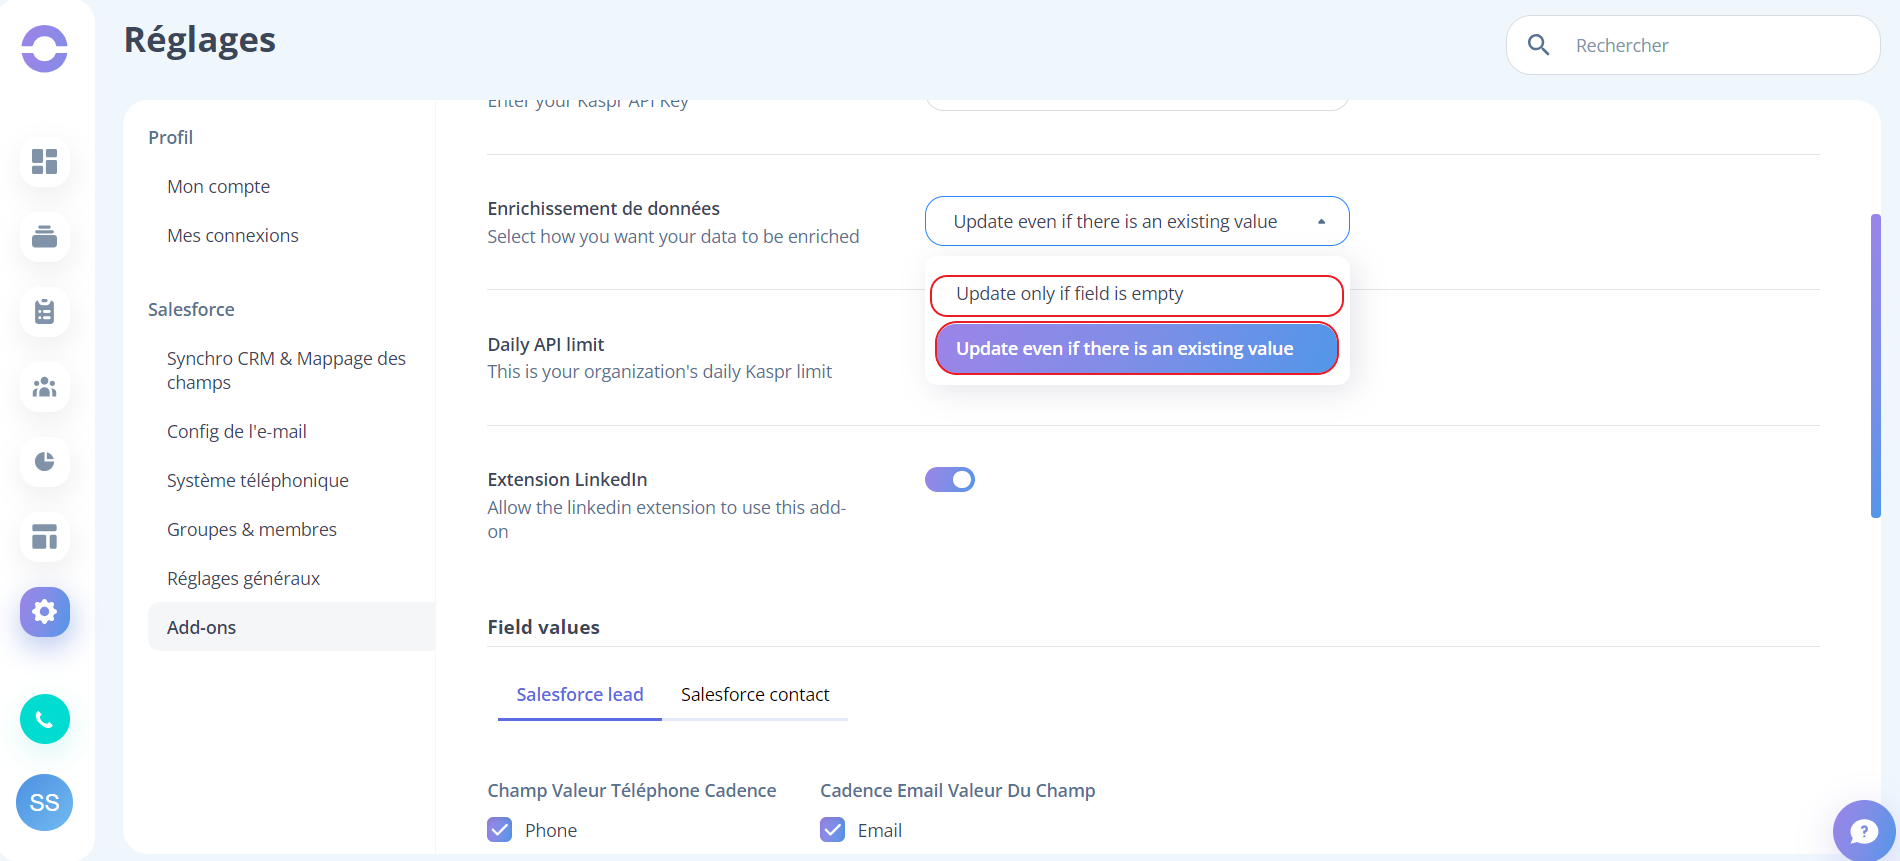Open Groupes & membres settings
This screenshot has width=1900, height=861.
(x=252, y=529)
